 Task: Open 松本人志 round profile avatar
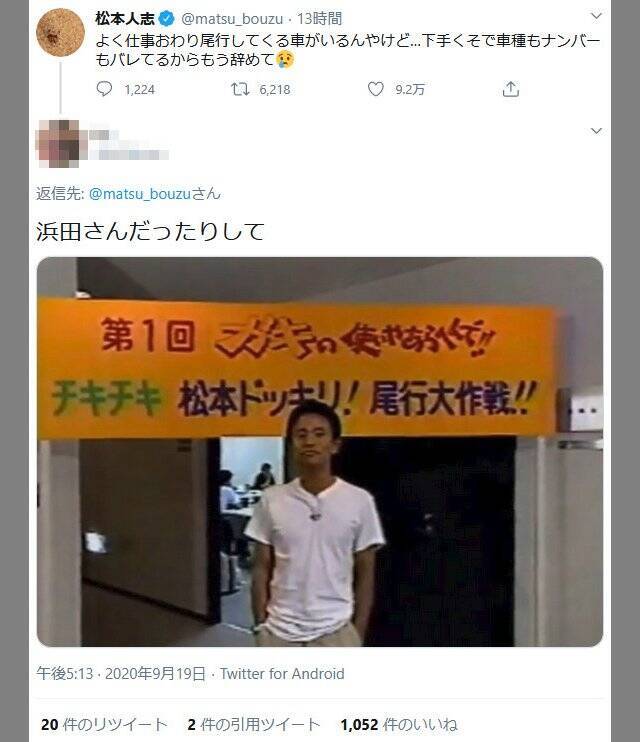[x=61, y=33]
